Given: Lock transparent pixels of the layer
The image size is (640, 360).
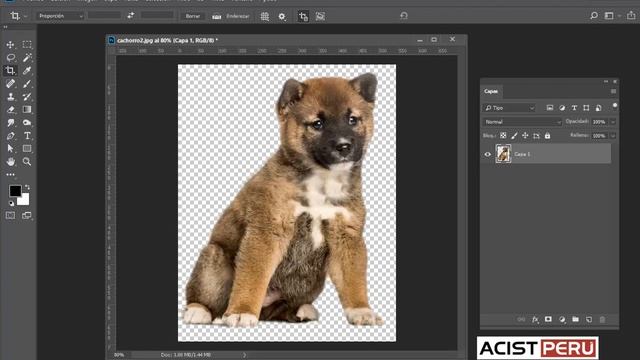Looking at the screenshot, I should point(503,136).
